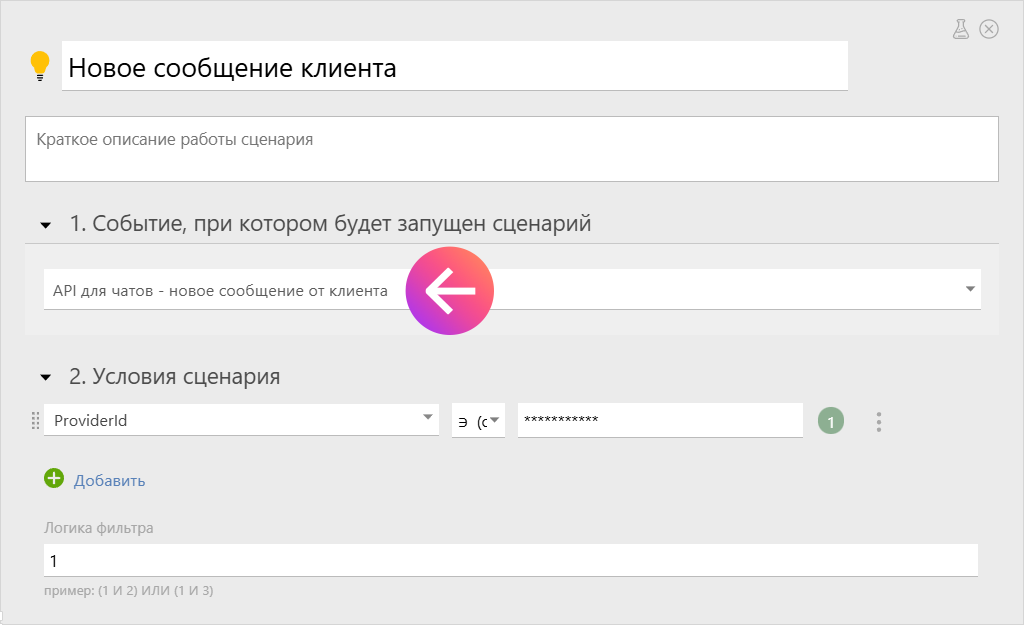Click the pink circular left-arrow icon
The image size is (1024, 625).
coord(449,291)
